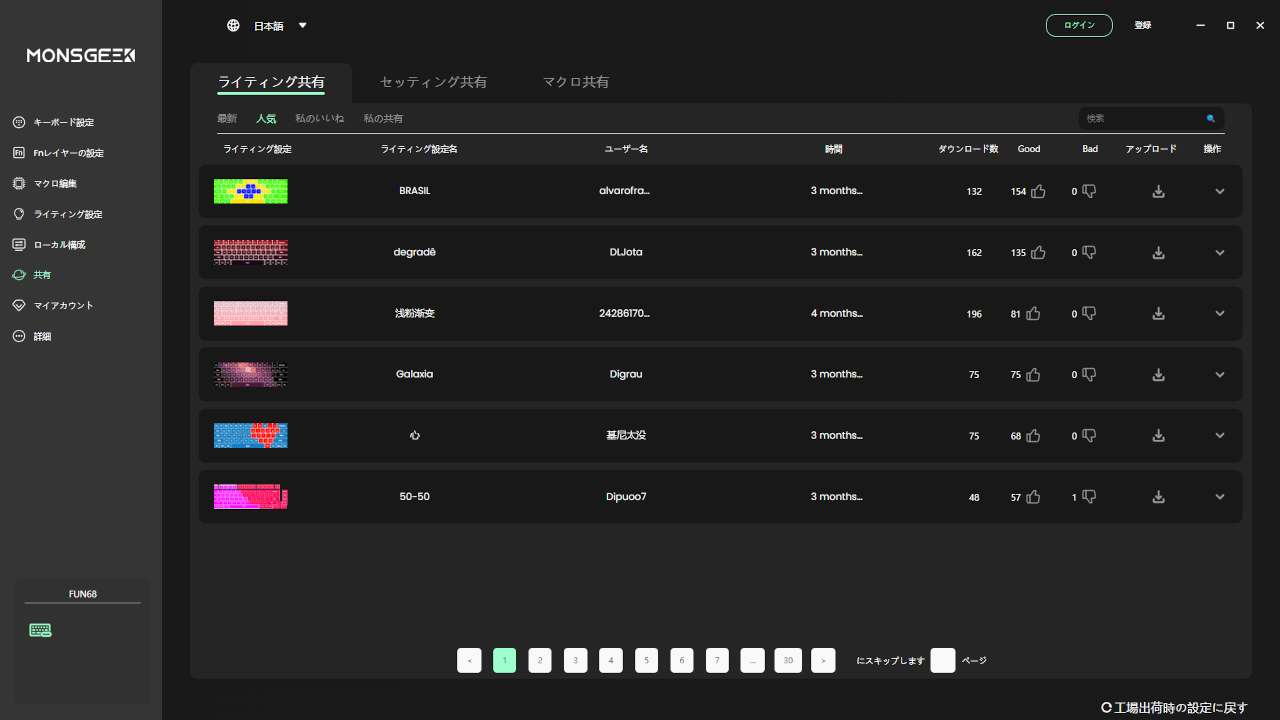This screenshot has width=1280, height=720.
Task: Go to page 3 of results
Action: 575,660
